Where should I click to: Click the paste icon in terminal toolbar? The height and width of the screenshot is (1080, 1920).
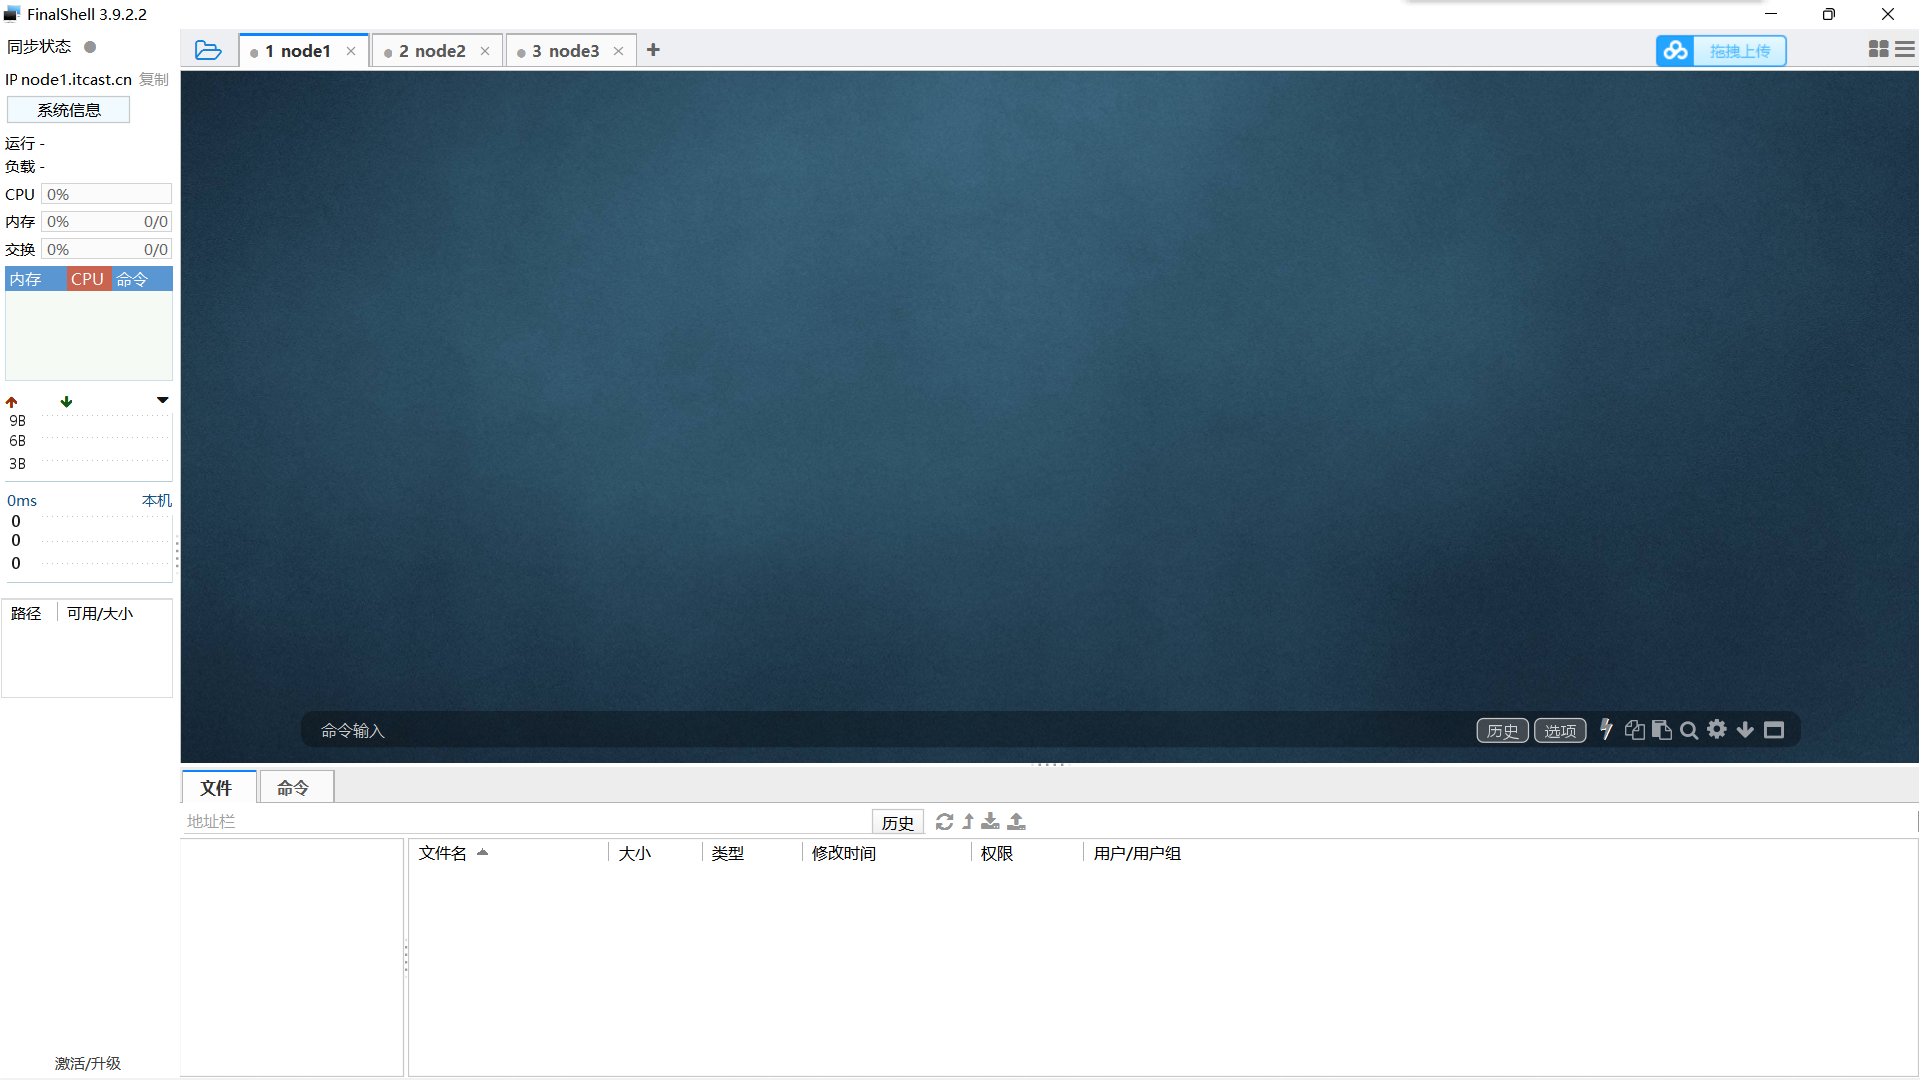pos(1662,730)
